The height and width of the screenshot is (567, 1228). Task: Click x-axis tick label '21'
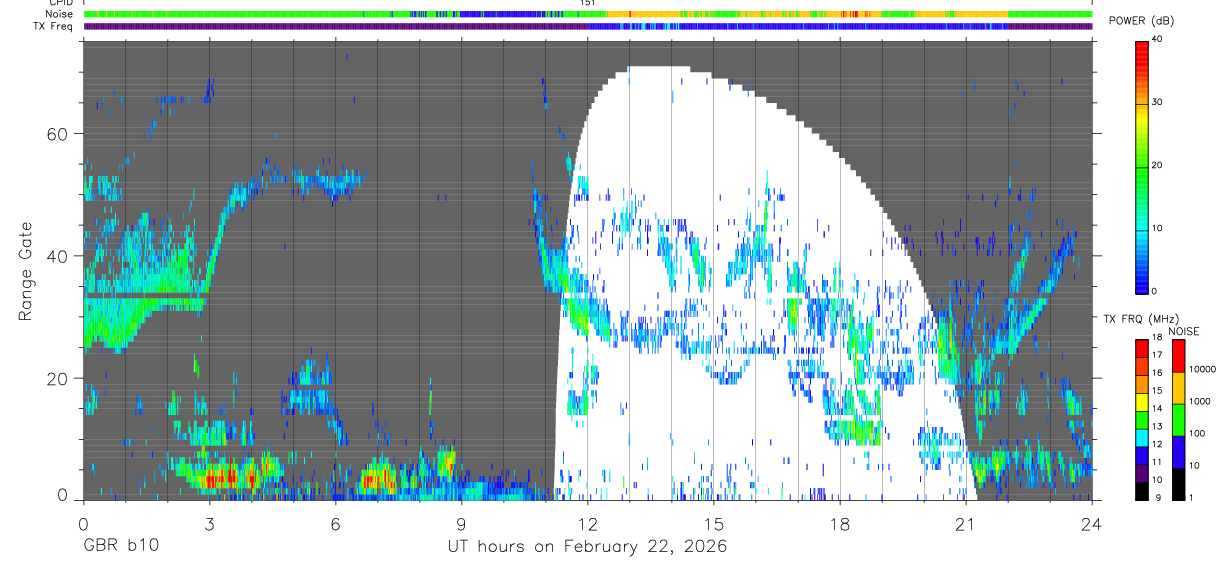[x=965, y=524]
